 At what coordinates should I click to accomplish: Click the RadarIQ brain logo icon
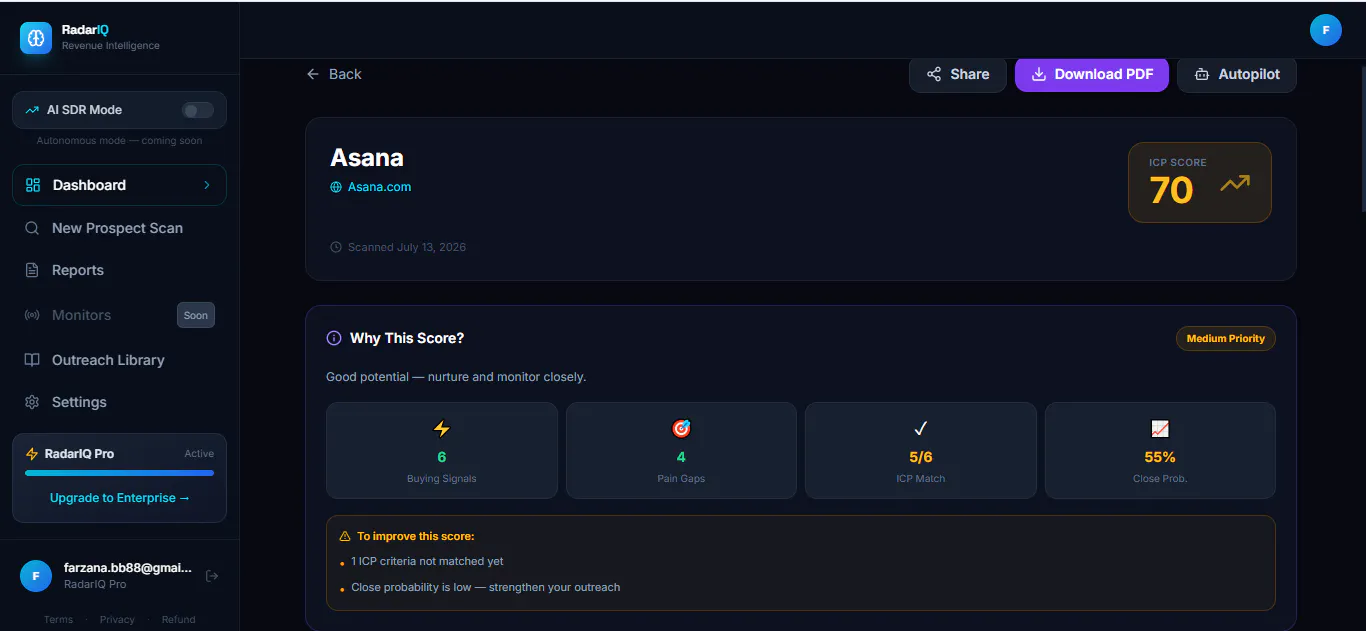tap(36, 38)
